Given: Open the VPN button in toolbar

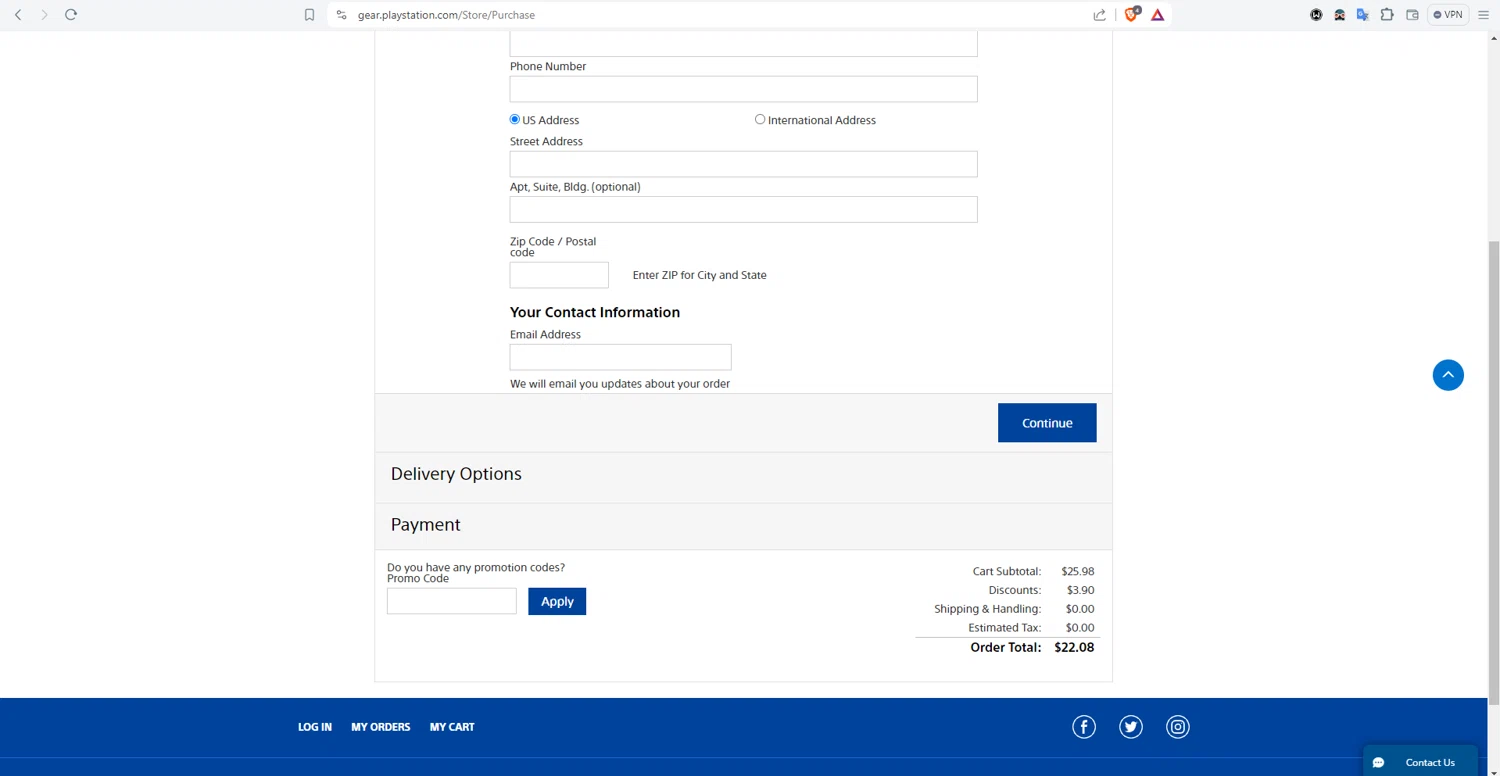Looking at the screenshot, I should 1448,15.
